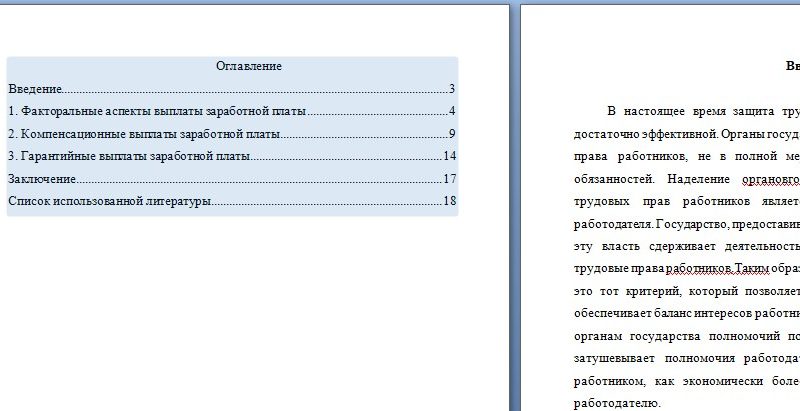Click page number 17 beside Заключение
The image size is (800, 411).
pyautogui.click(x=449, y=178)
